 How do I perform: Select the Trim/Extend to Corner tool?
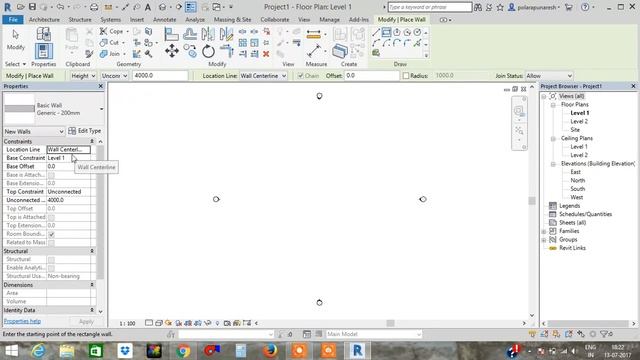tap(226, 51)
